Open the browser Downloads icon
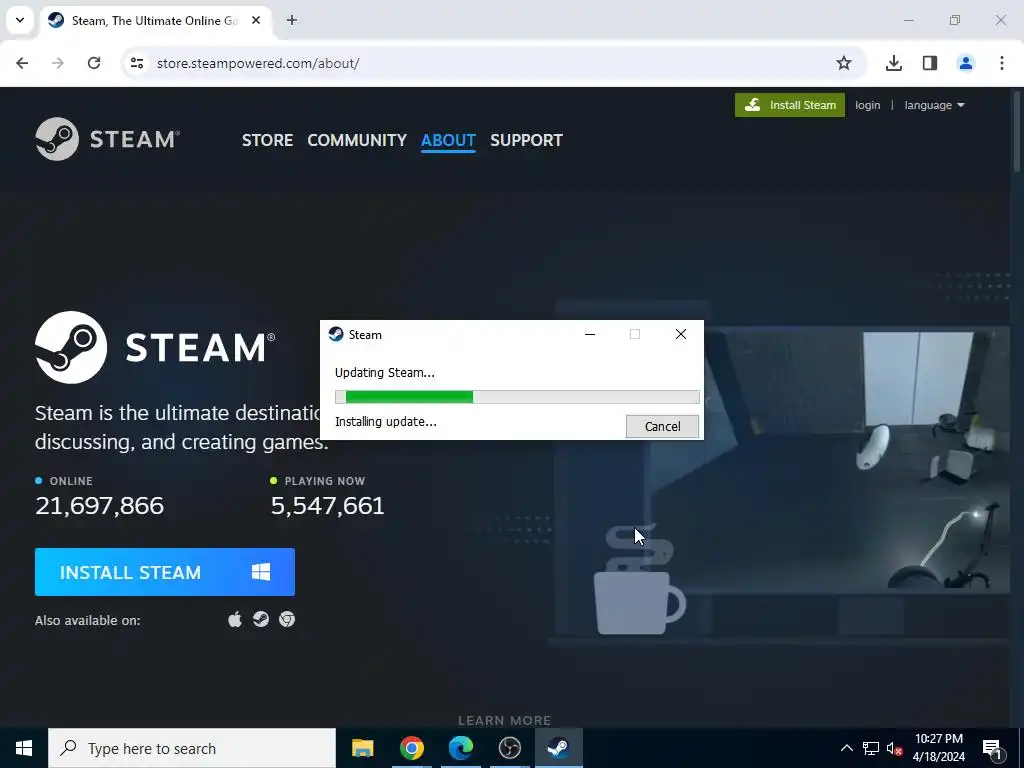This screenshot has height=768, width=1024. (x=894, y=63)
